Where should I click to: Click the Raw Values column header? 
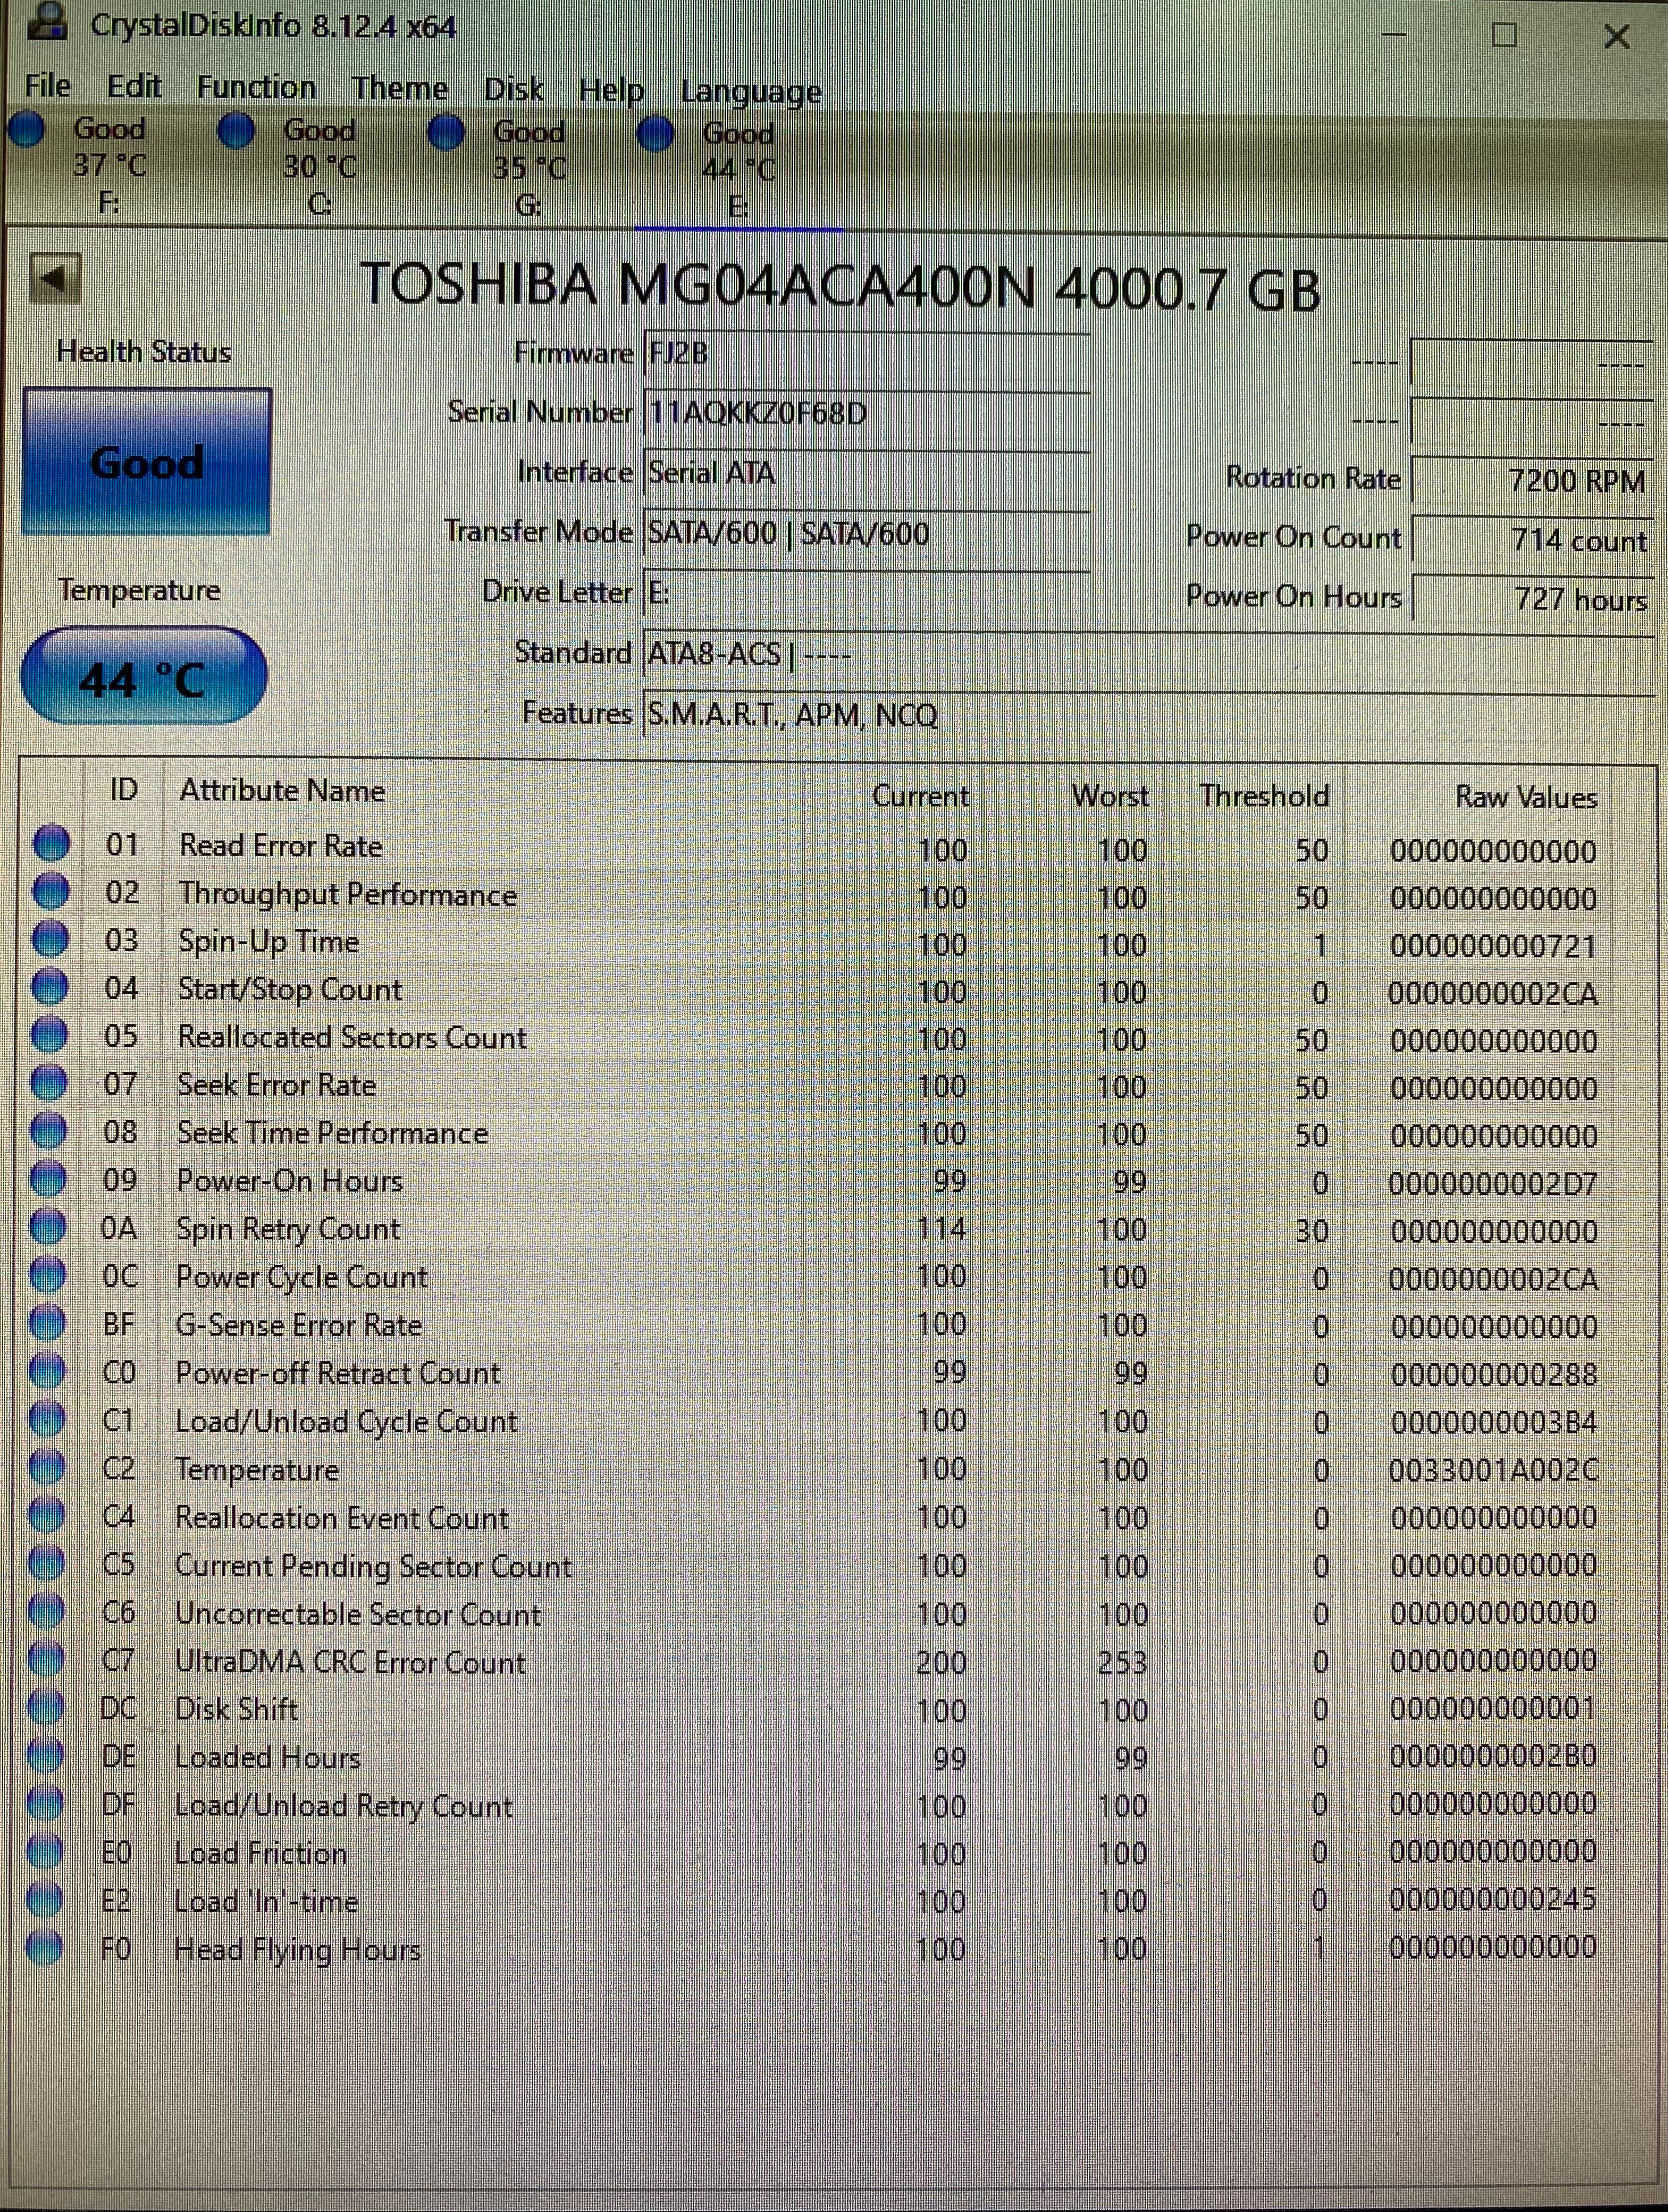(x=1526, y=797)
